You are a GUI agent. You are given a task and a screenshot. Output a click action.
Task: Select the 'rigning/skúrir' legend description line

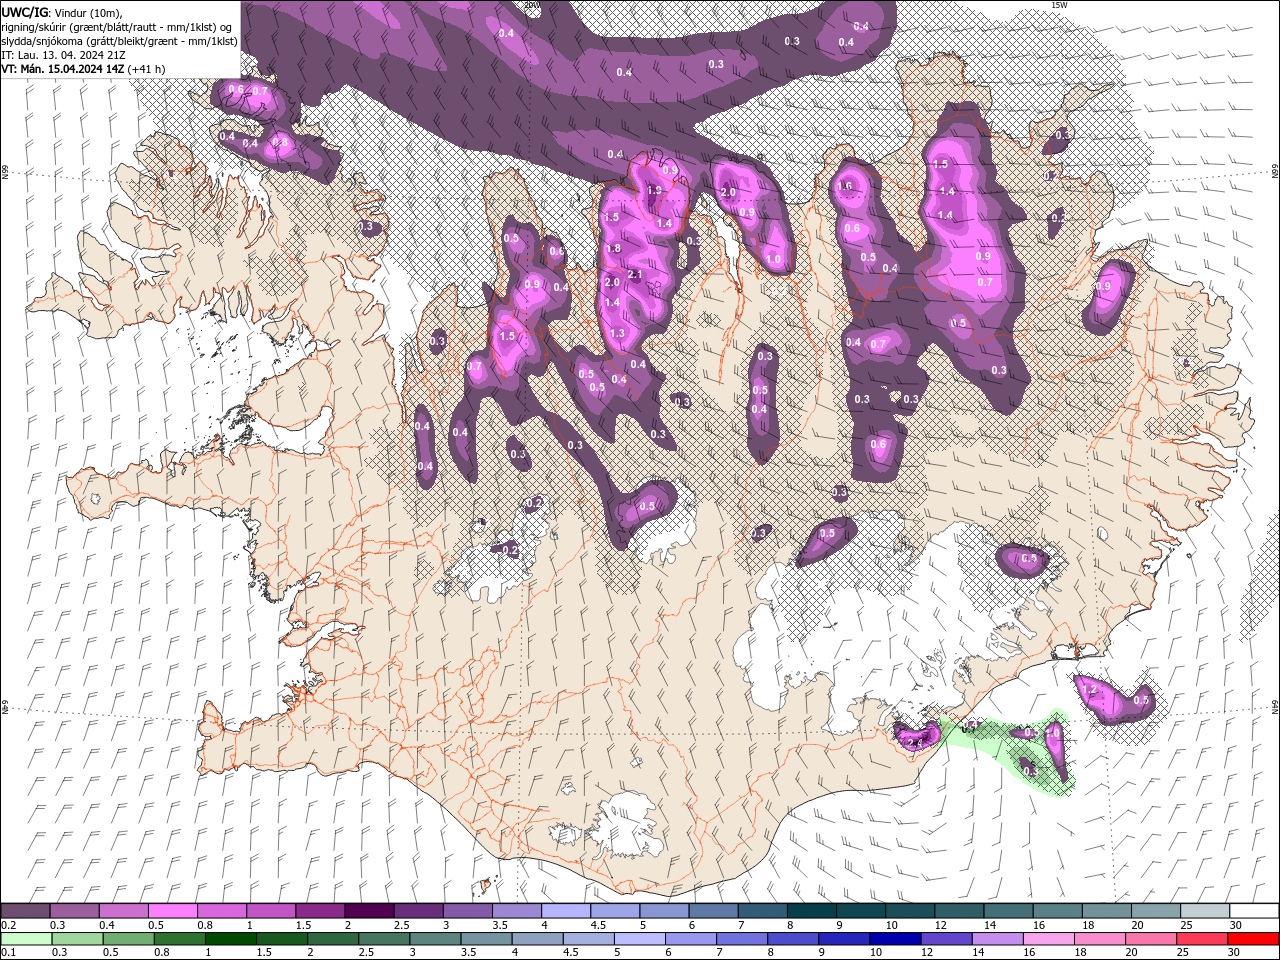coord(118,27)
